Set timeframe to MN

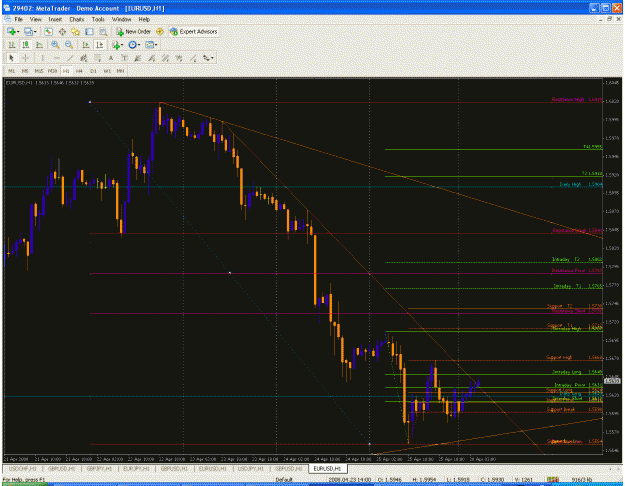120,71
